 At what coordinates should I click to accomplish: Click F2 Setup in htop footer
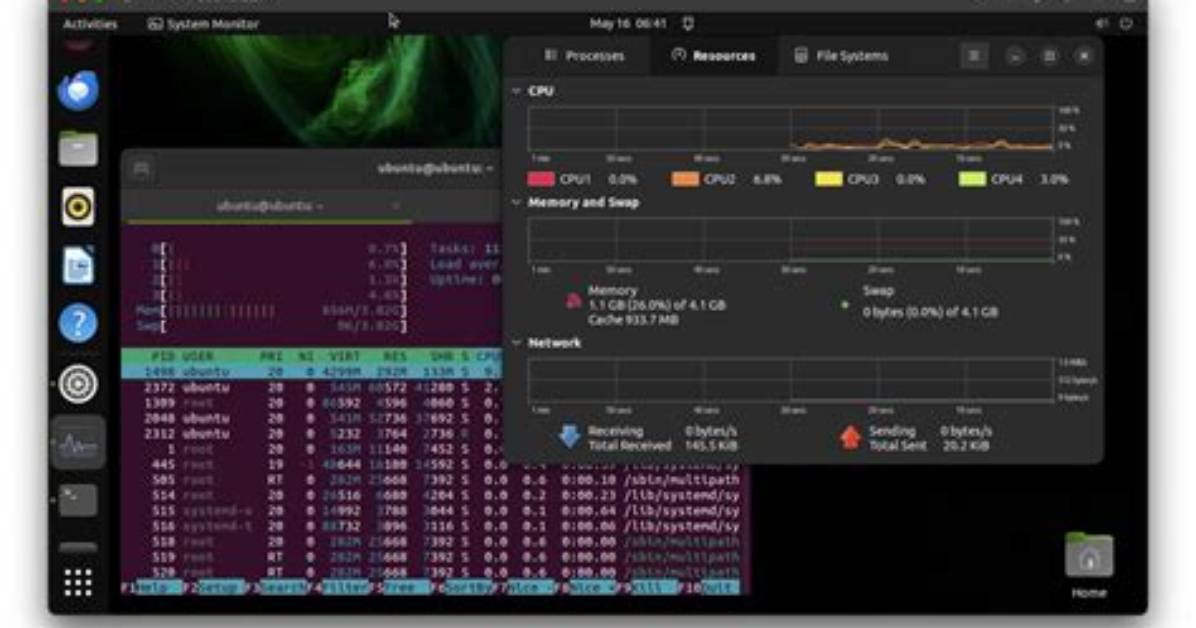click(214, 588)
